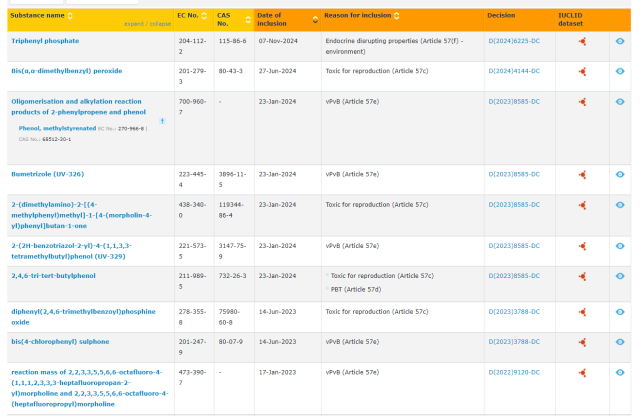Open diphenyl(2,4,6-trimethylbenzoyl)phosphine oxide link
The width and height of the screenshot is (640, 416).
pyautogui.click(x=83, y=317)
